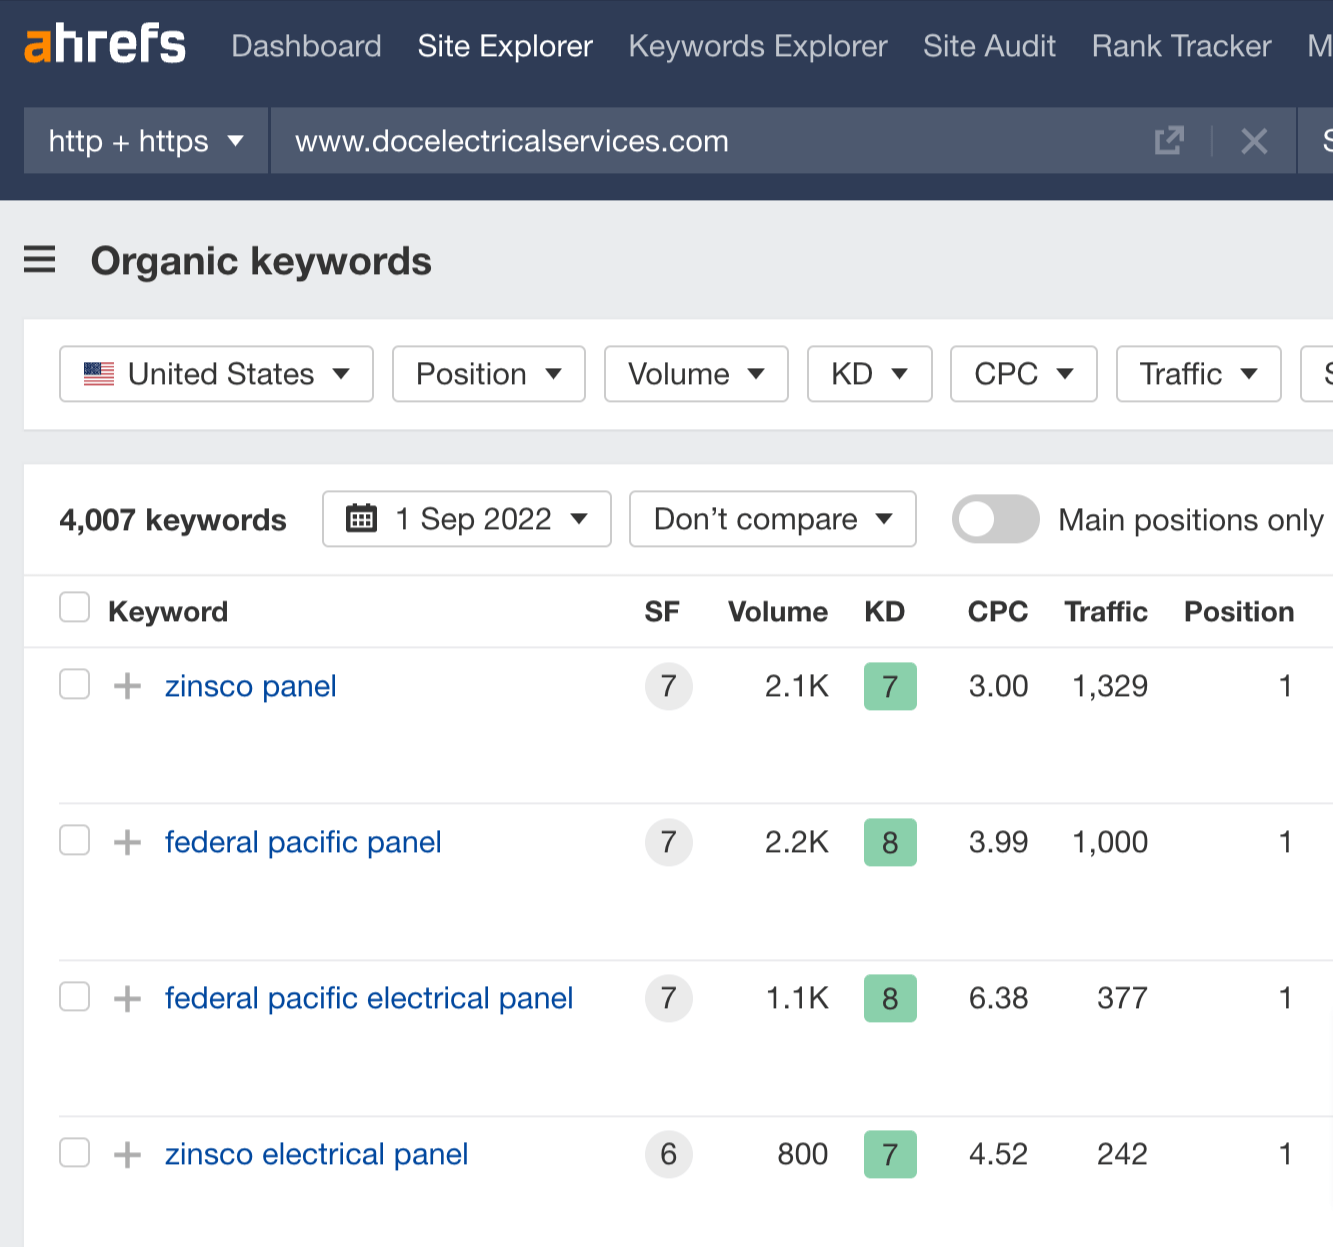This screenshot has width=1333, height=1247.
Task: Open the site in a new tab via external link icon
Action: (x=1169, y=141)
